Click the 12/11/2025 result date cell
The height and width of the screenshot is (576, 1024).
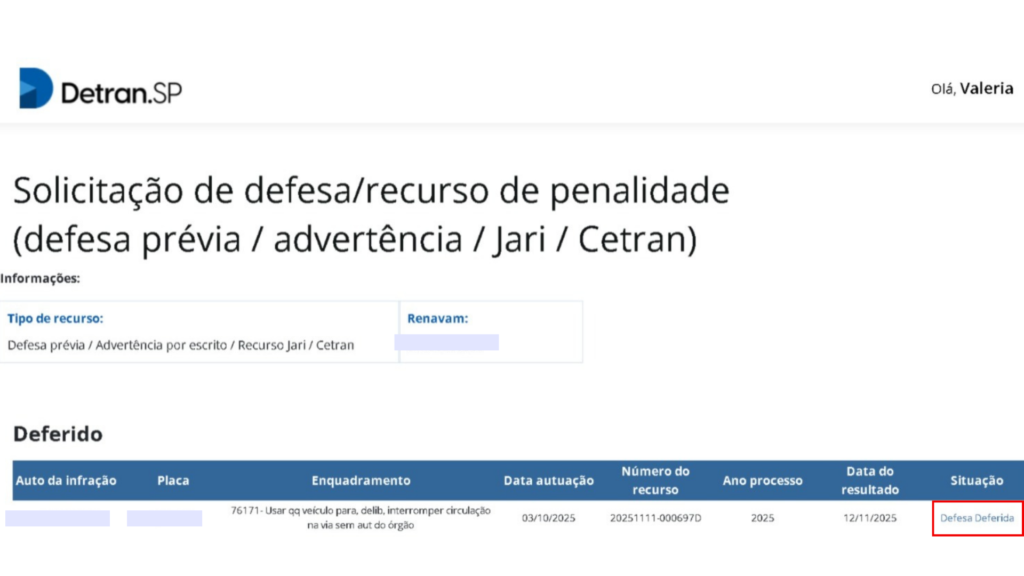(x=869, y=518)
